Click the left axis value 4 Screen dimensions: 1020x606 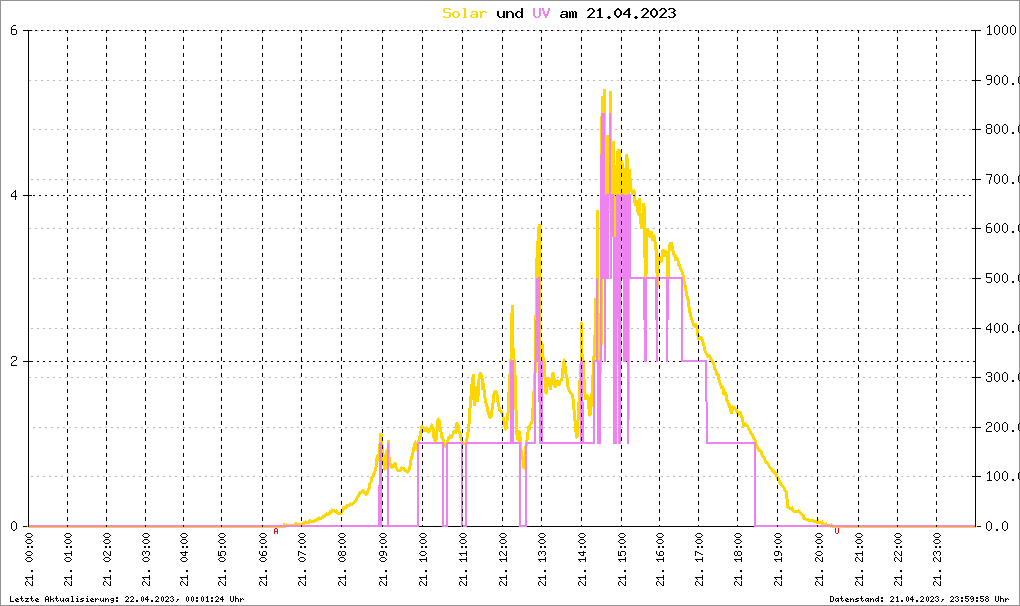[14, 196]
